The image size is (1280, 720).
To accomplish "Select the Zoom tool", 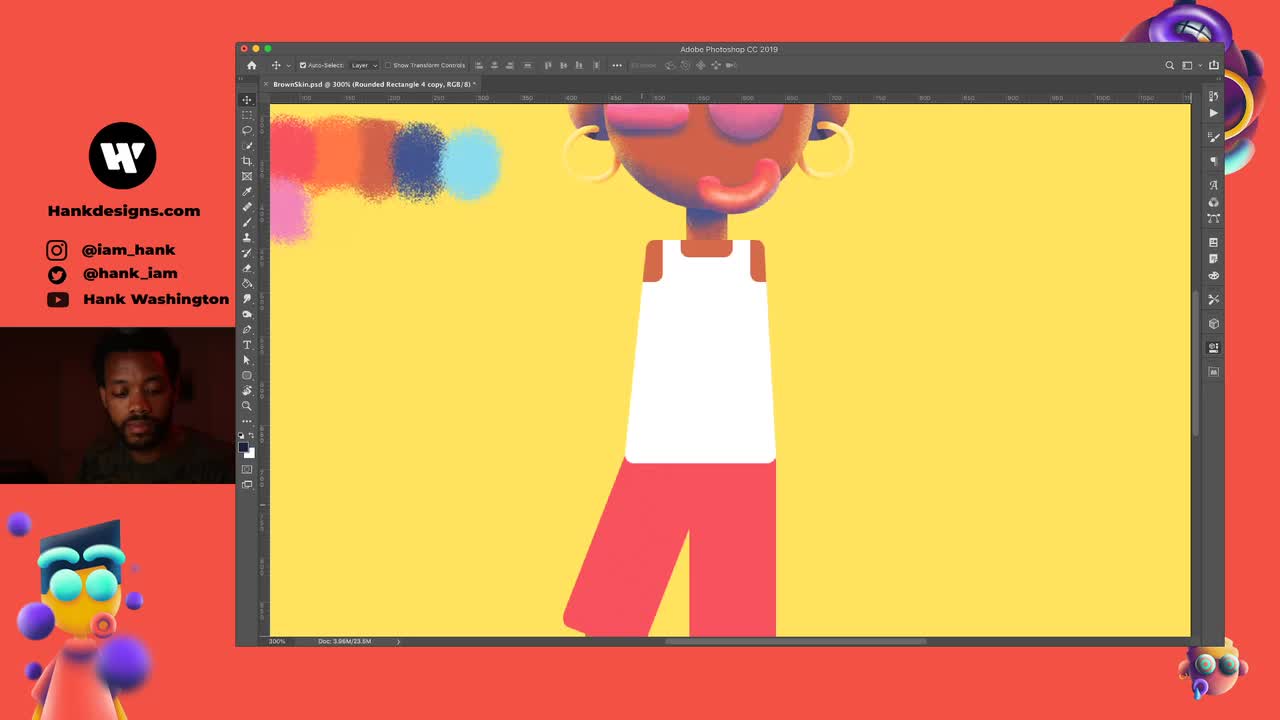I will [x=247, y=406].
